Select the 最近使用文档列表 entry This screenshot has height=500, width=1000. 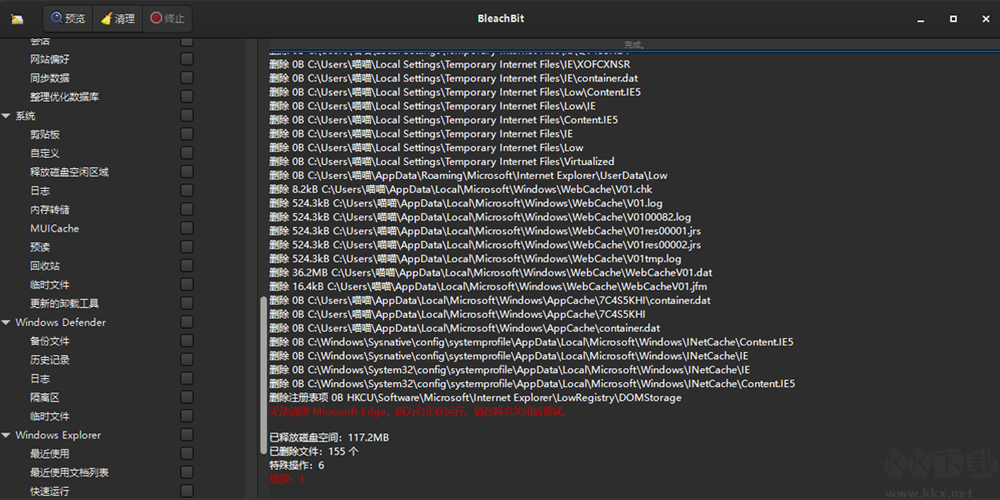pos(69,473)
